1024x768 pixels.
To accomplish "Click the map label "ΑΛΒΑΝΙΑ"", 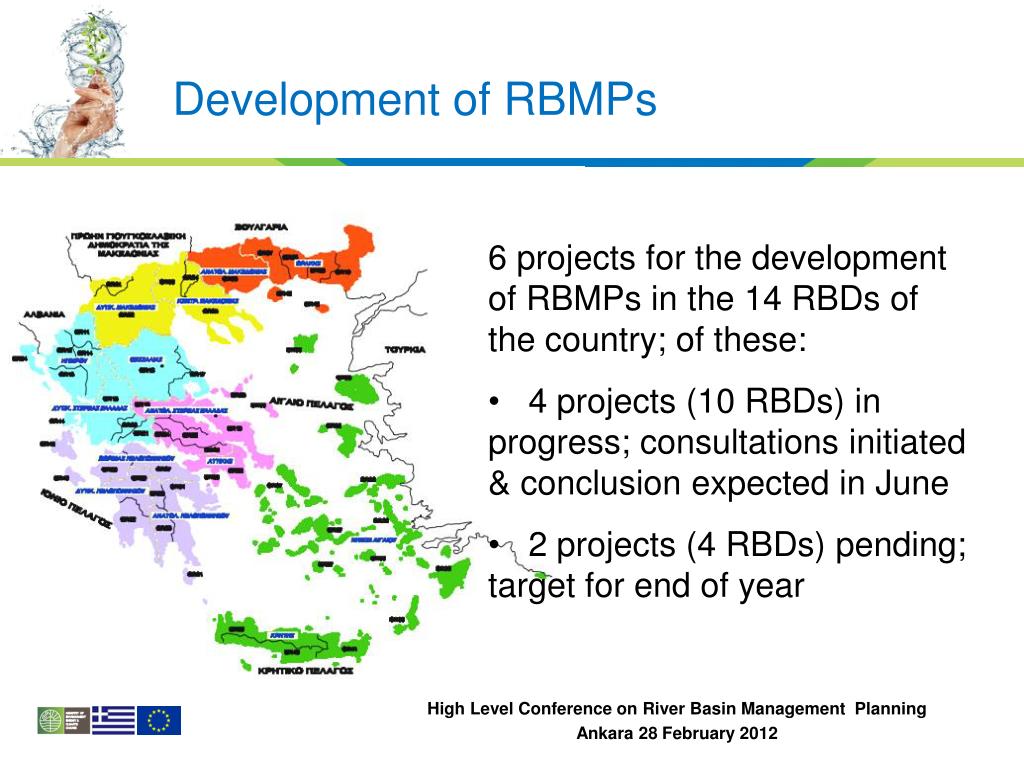I will [44, 315].
